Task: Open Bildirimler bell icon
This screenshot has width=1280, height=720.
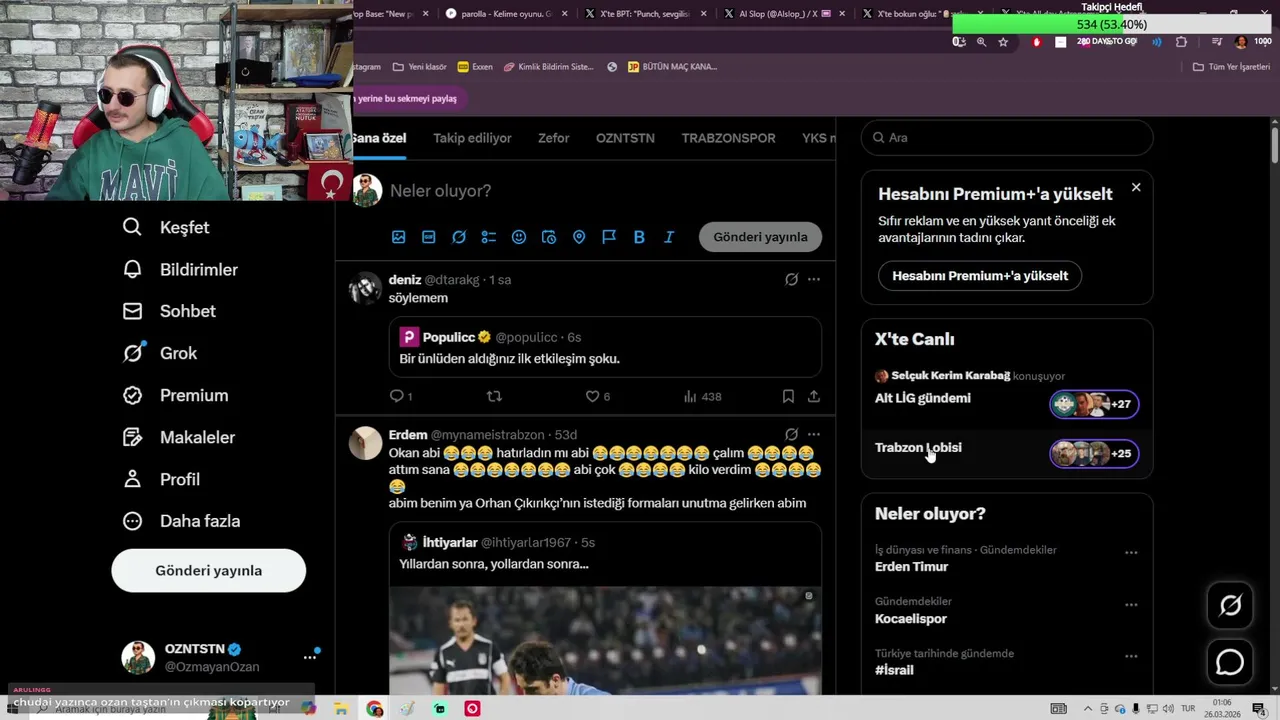Action: pyautogui.click(x=132, y=269)
